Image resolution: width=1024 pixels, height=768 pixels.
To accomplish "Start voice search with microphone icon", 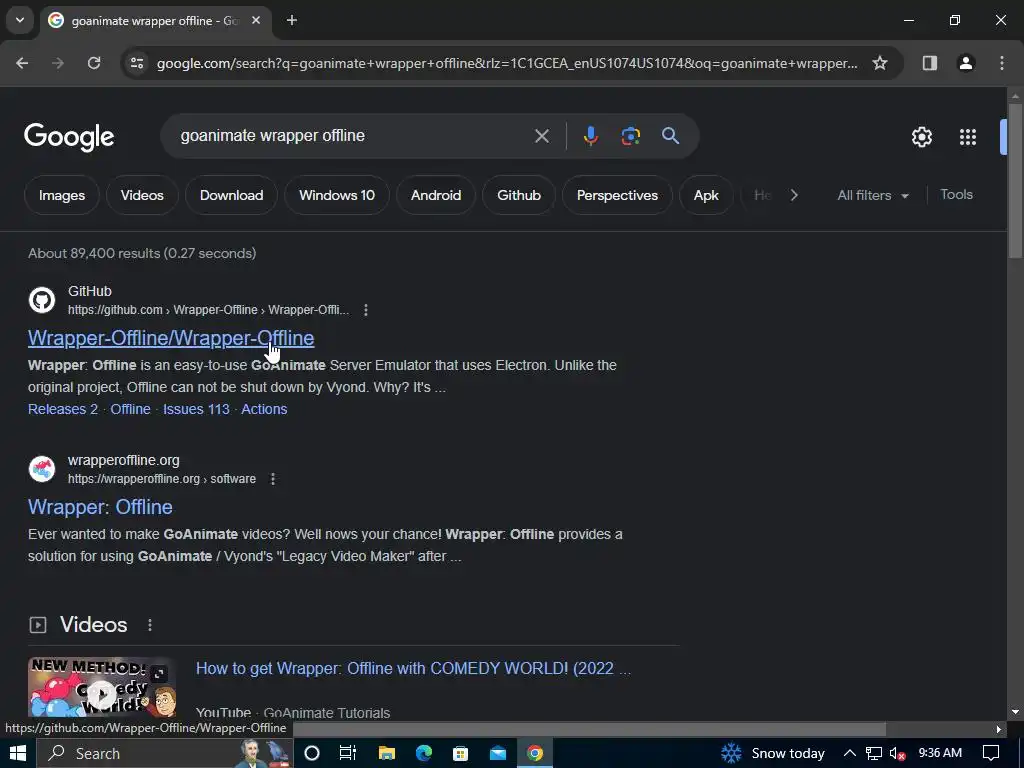I will click(590, 136).
